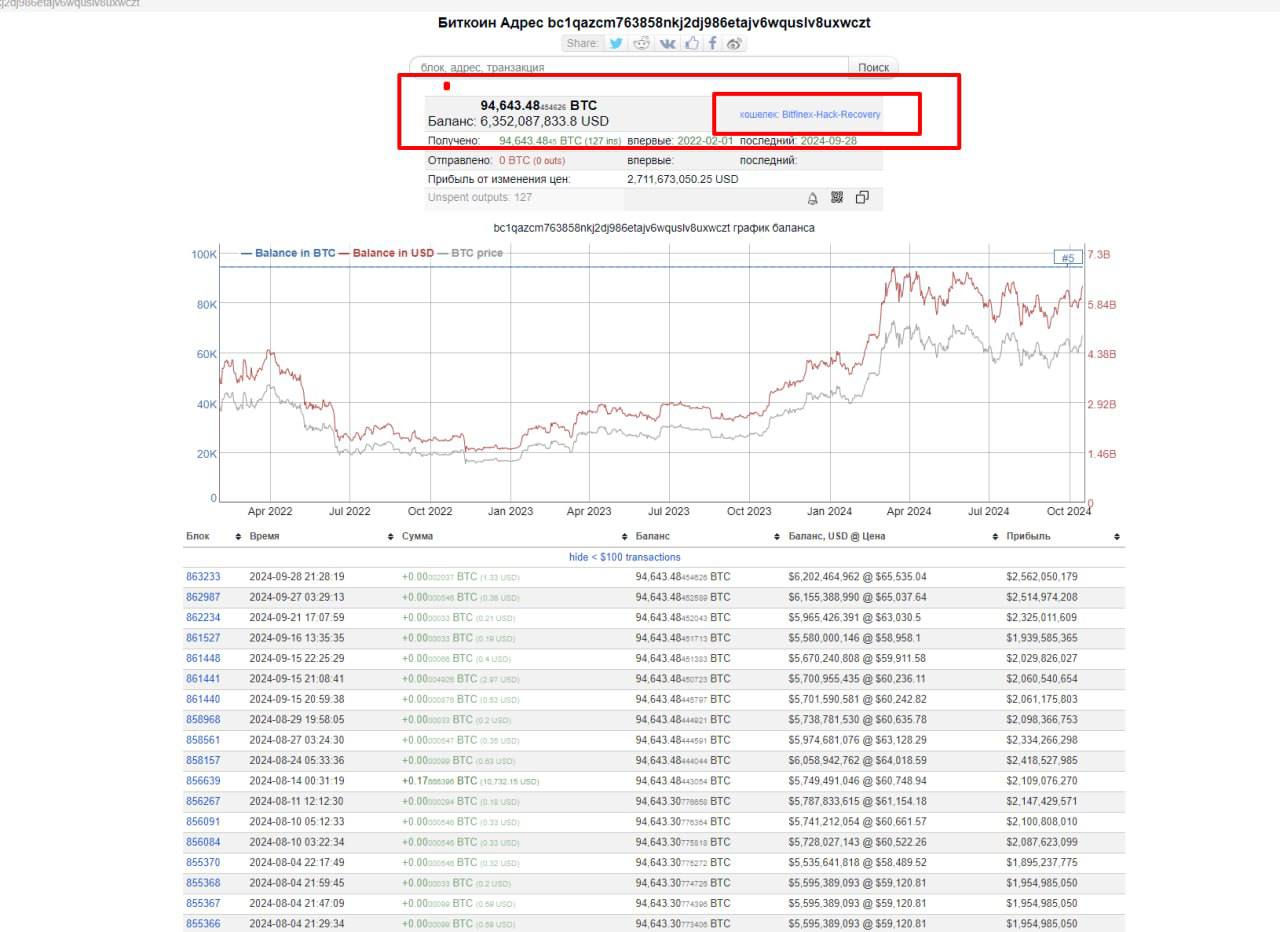
Task: Sort table by Сумма column arrows
Action: click(x=625, y=537)
